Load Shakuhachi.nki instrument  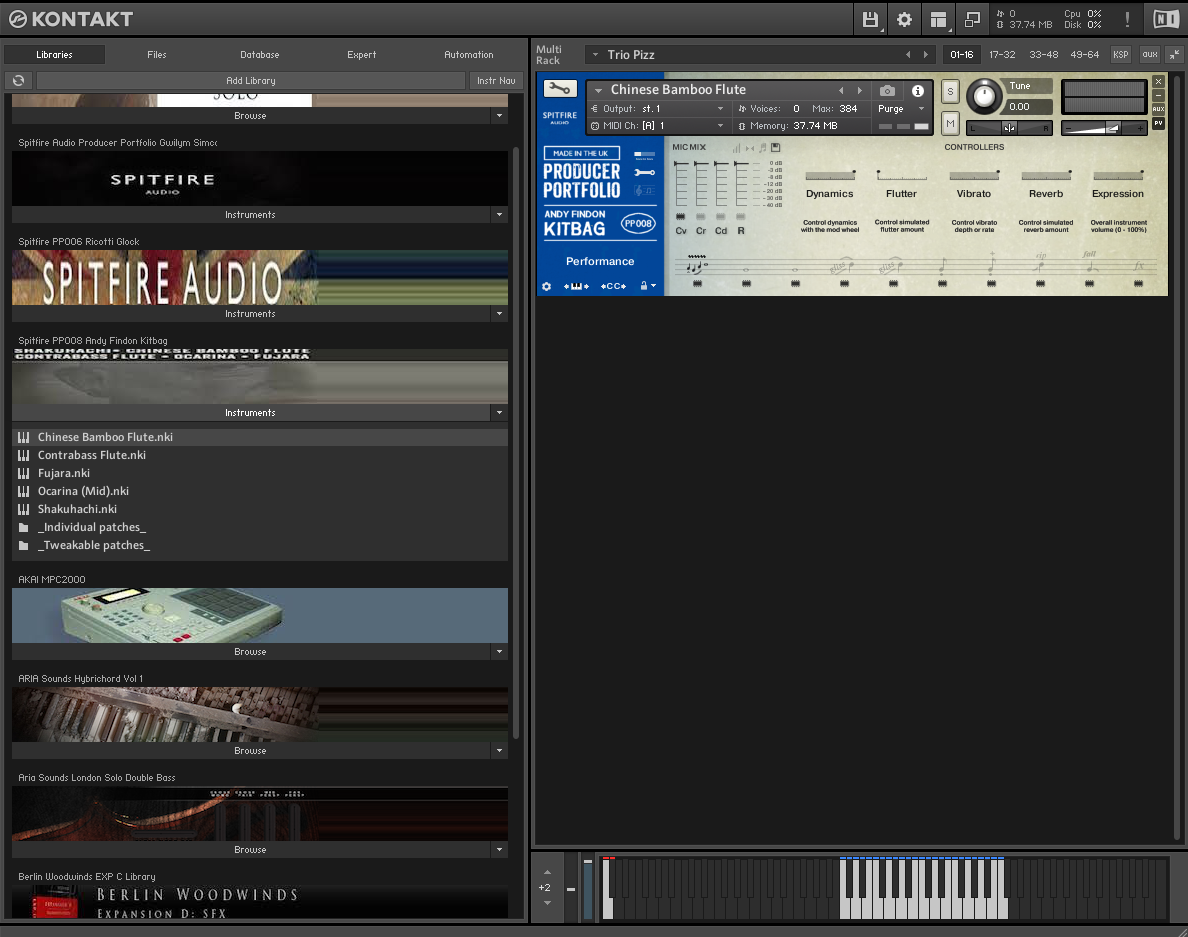tap(77, 509)
